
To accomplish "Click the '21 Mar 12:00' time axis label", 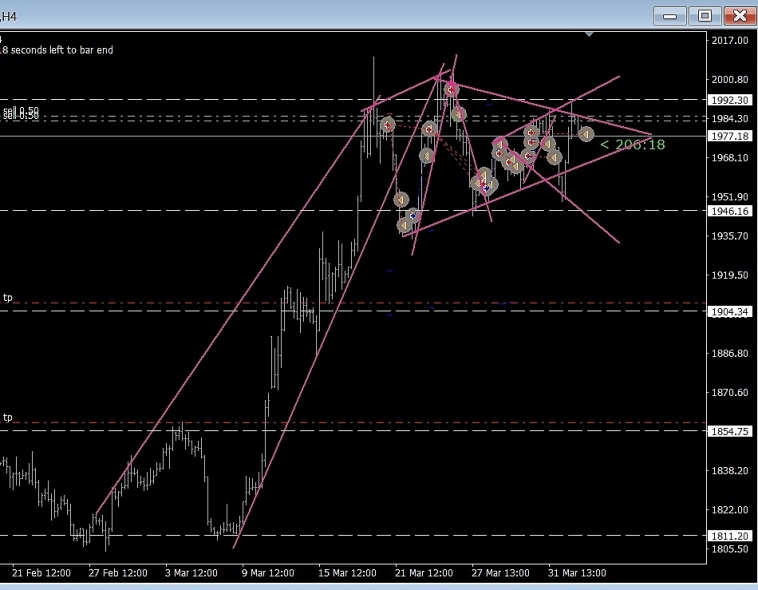I will [x=424, y=573].
